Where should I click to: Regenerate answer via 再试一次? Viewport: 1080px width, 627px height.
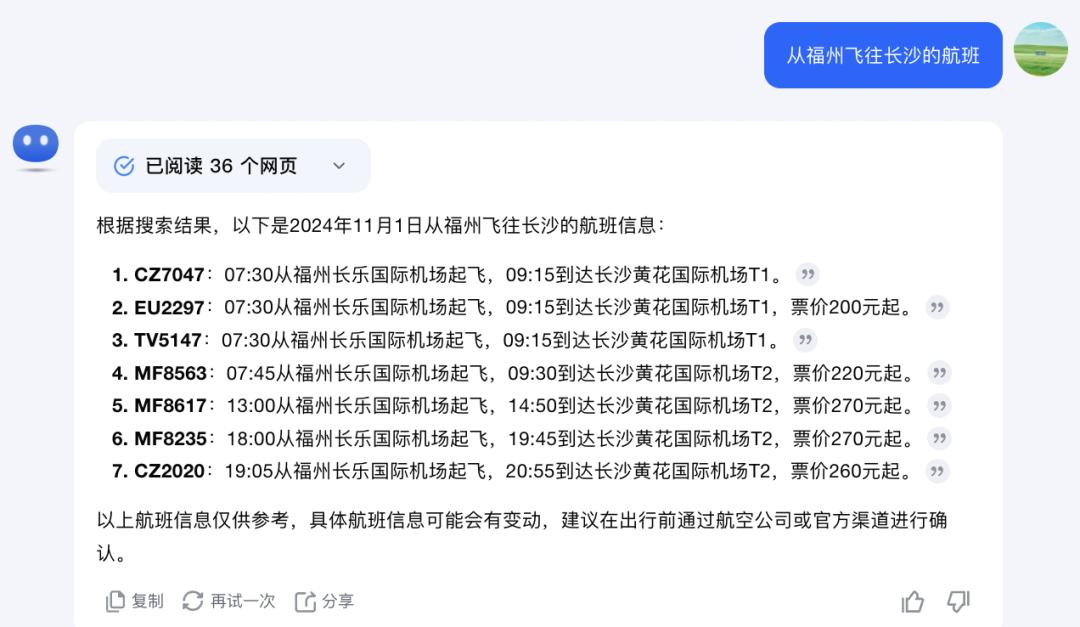[229, 601]
